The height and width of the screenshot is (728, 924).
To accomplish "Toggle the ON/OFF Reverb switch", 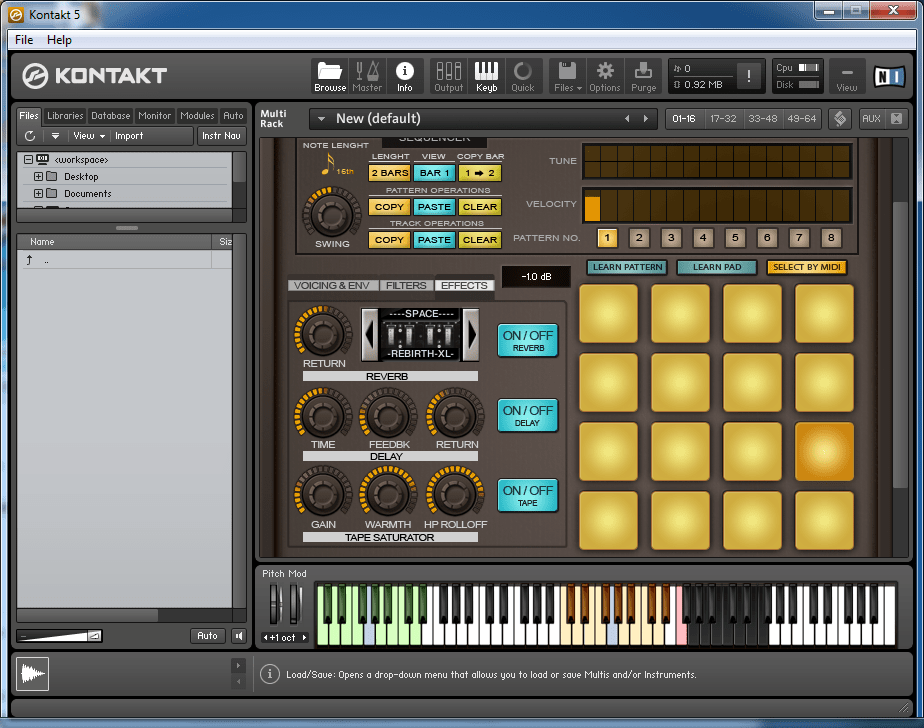I will point(527,340).
